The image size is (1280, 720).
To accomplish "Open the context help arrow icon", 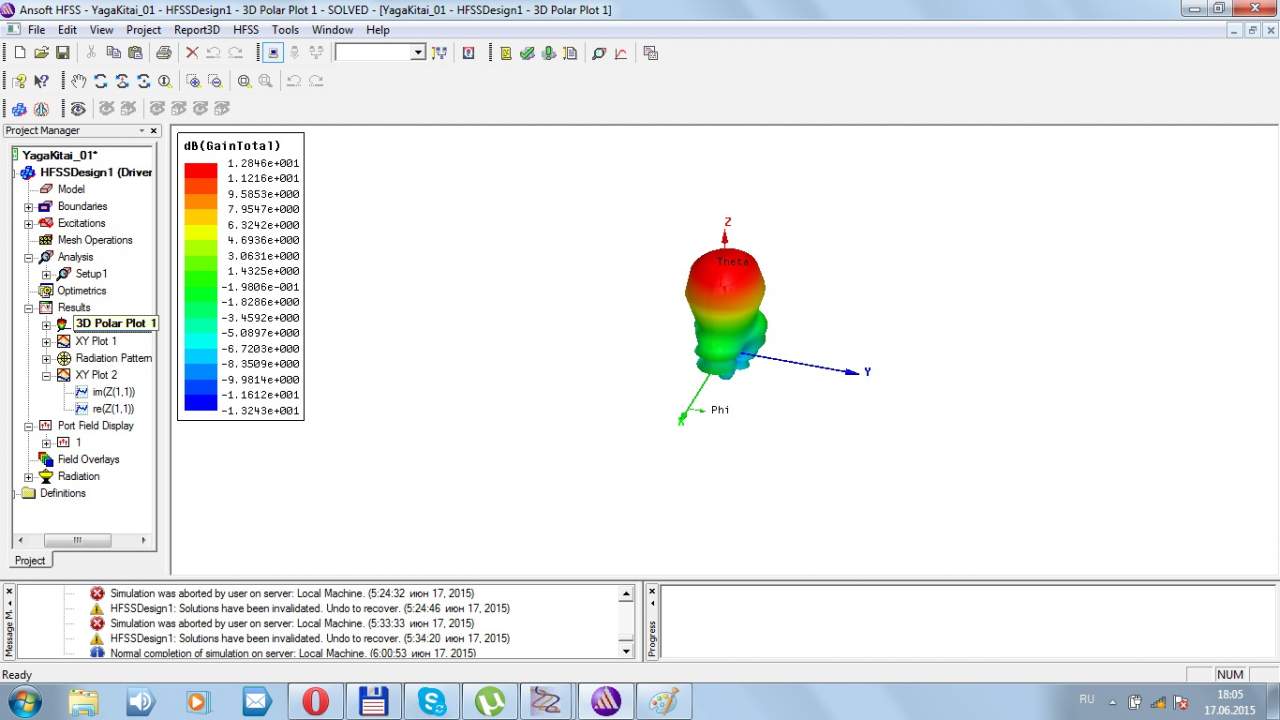I will tap(41, 81).
